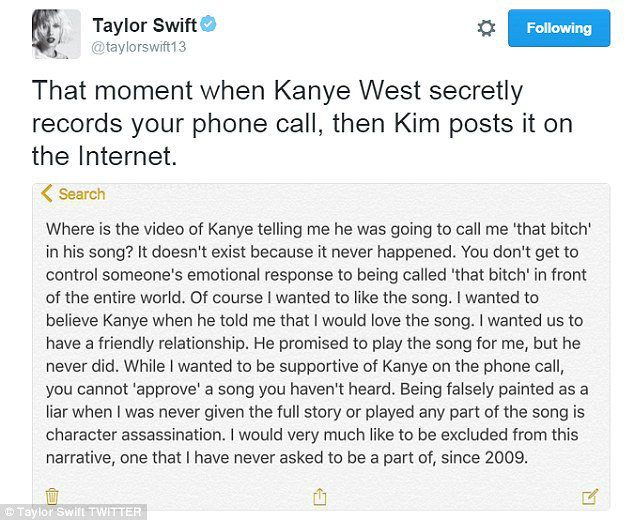Open the gear settings menu

[486, 28]
